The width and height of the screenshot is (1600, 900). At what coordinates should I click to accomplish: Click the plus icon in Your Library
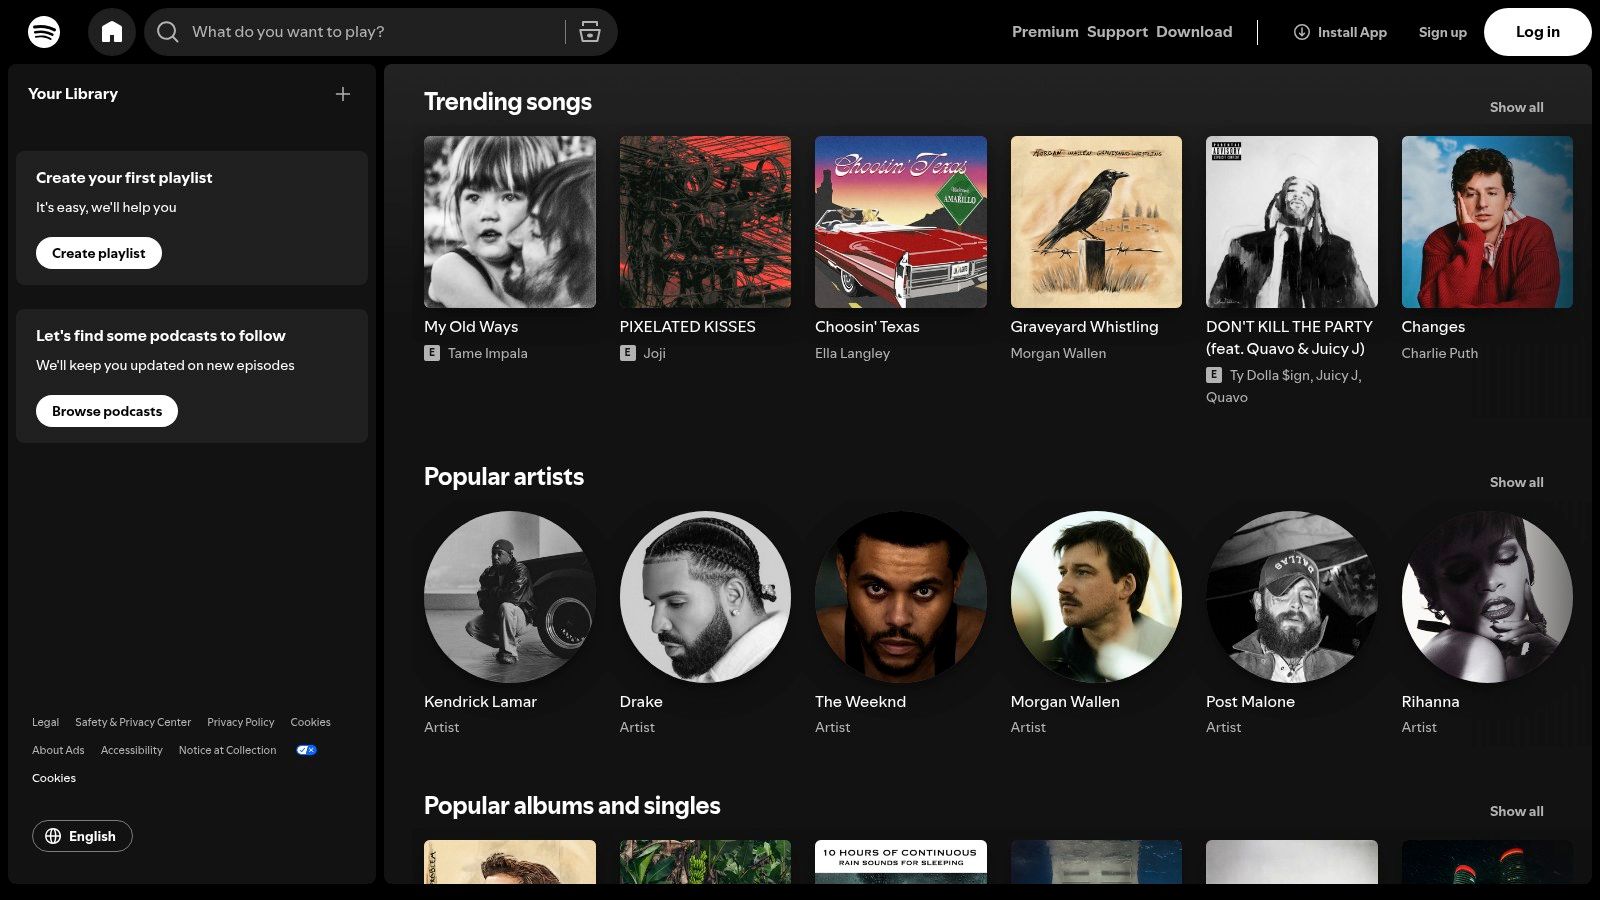point(343,94)
